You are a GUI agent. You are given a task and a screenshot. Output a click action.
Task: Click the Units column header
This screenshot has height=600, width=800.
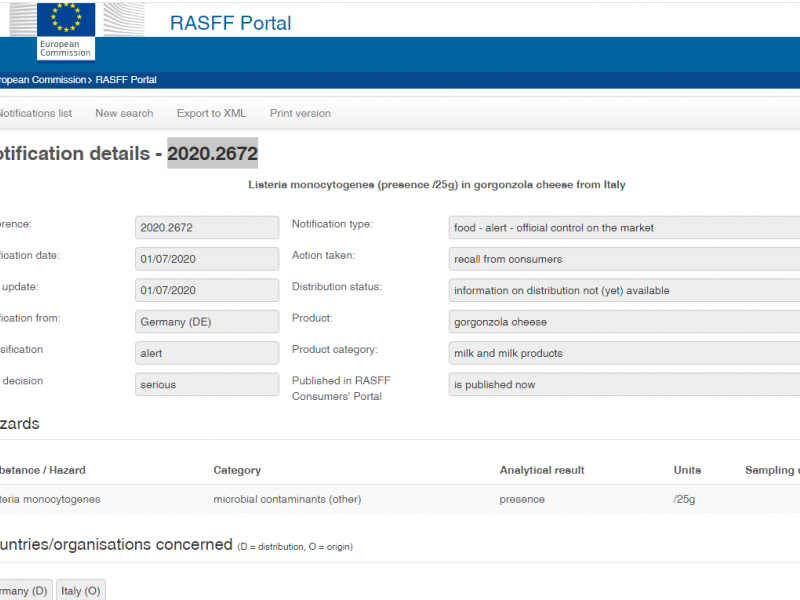tap(687, 470)
